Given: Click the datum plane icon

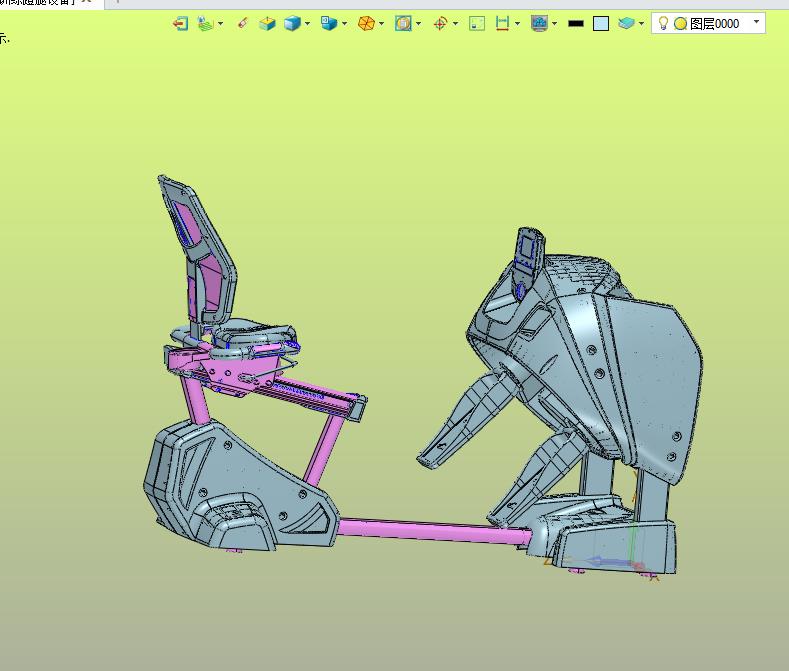Looking at the screenshot, I should (x=205, y=24).
